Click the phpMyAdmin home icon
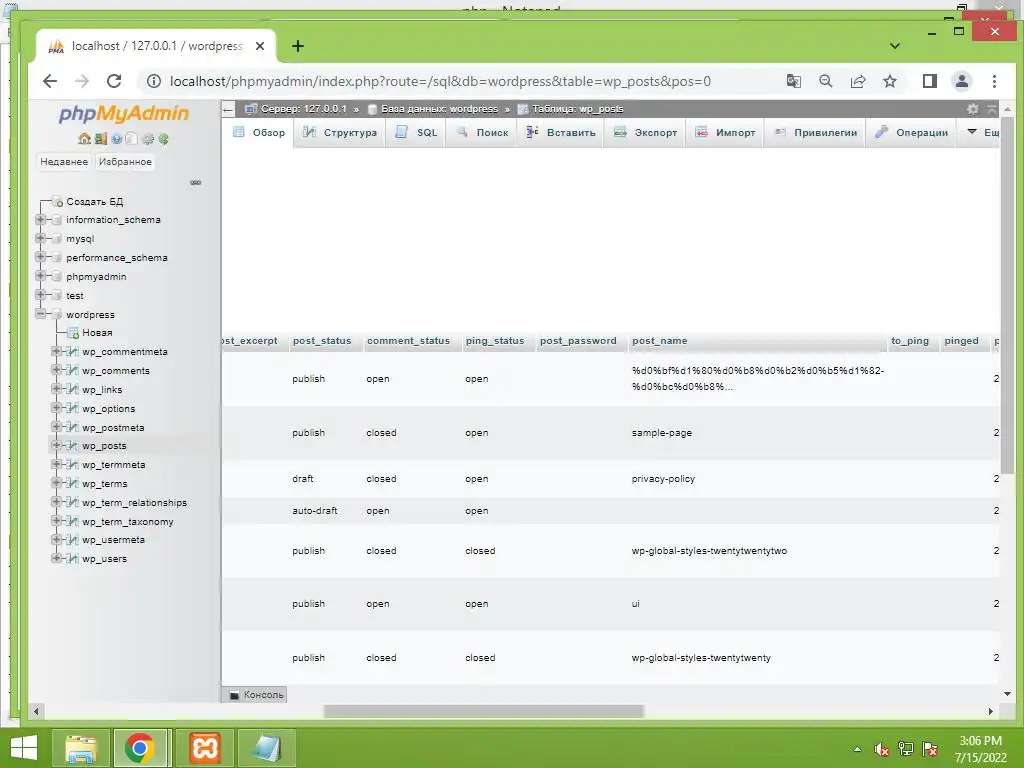Viewport: 1024px width, 768px height. [84, 138]
